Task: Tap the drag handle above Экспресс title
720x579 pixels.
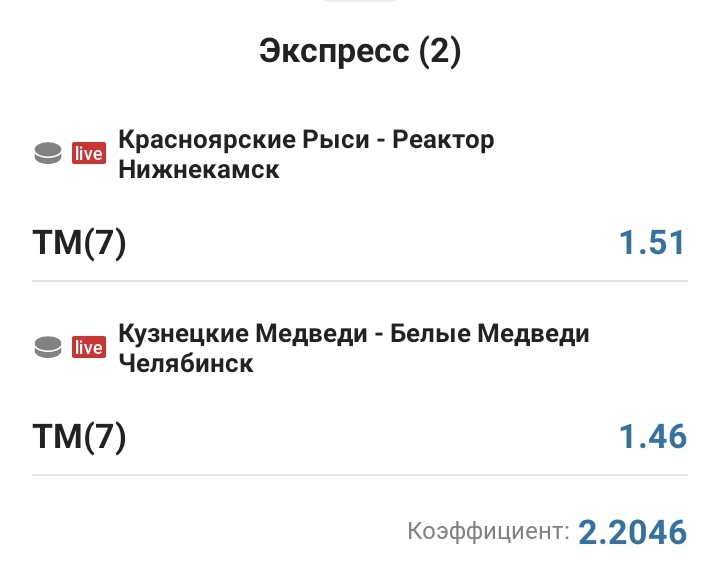Action: pyautogui.click(x=360, y=3)
